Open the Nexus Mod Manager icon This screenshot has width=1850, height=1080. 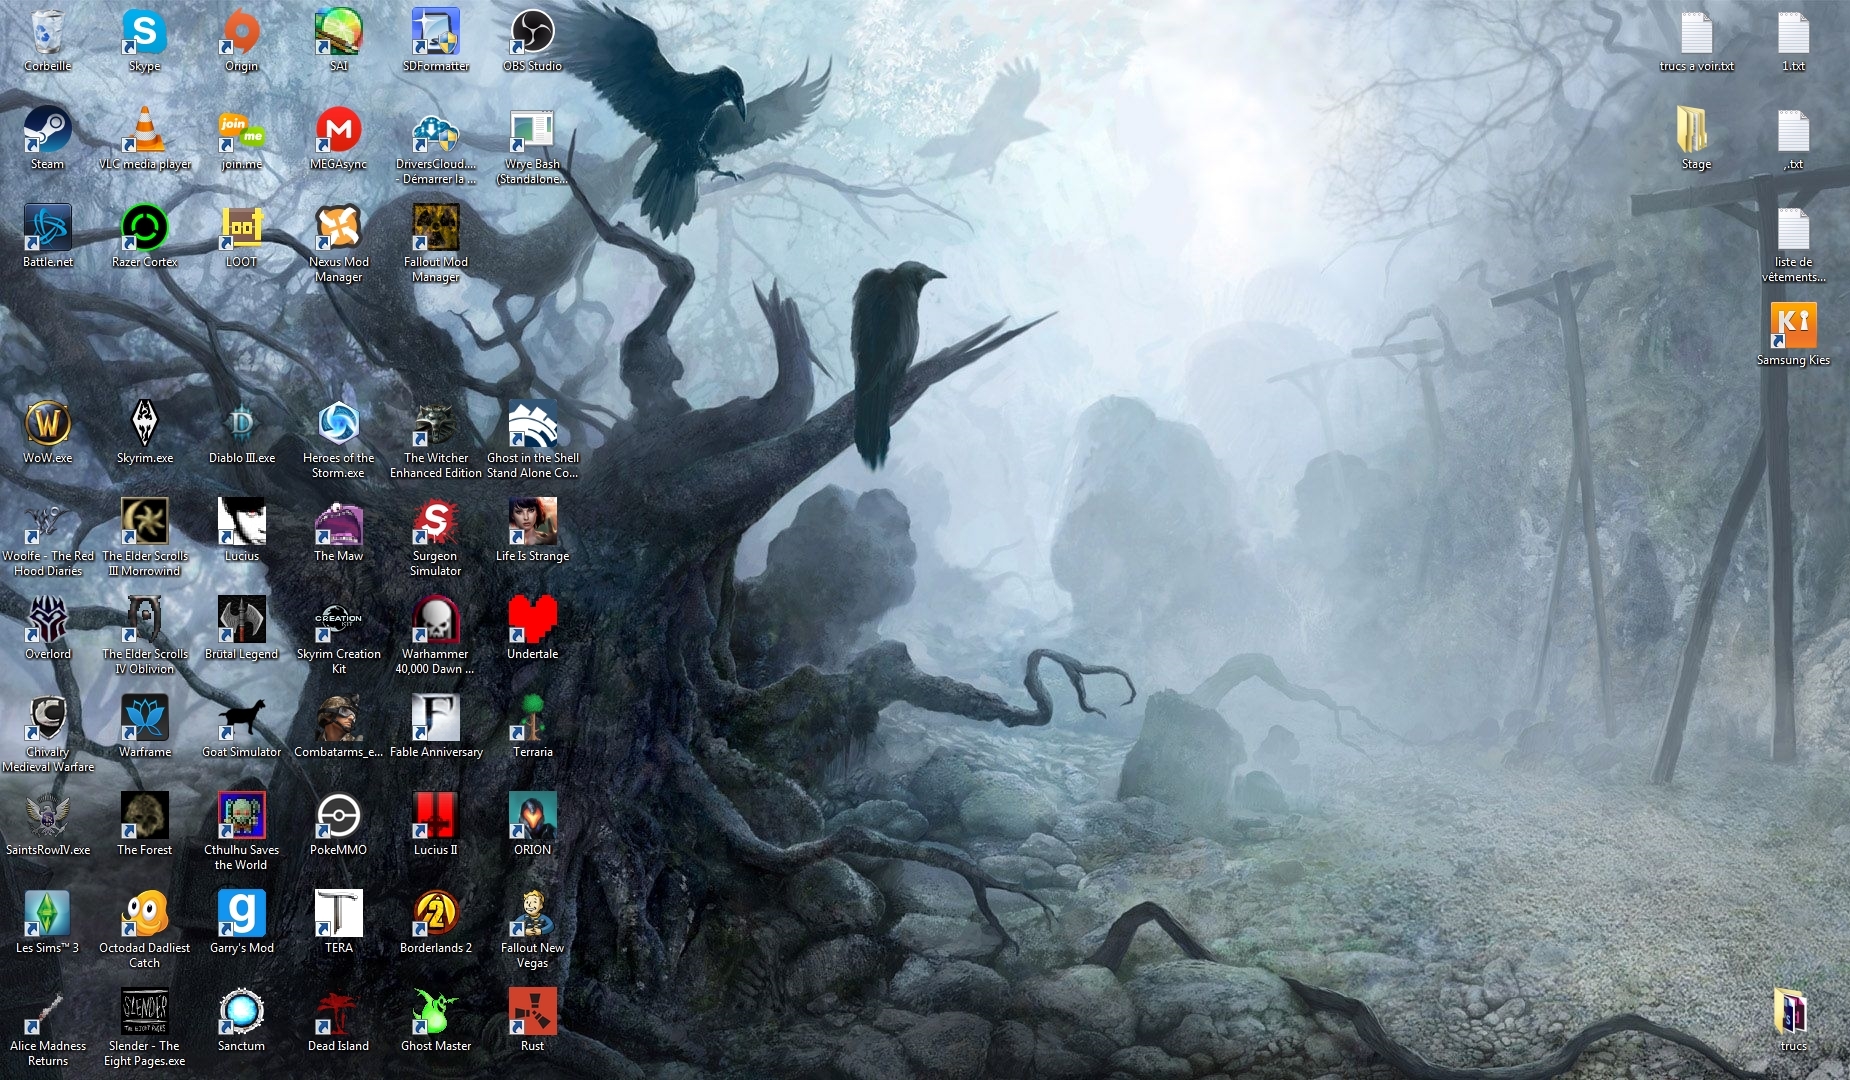(338, 228)
